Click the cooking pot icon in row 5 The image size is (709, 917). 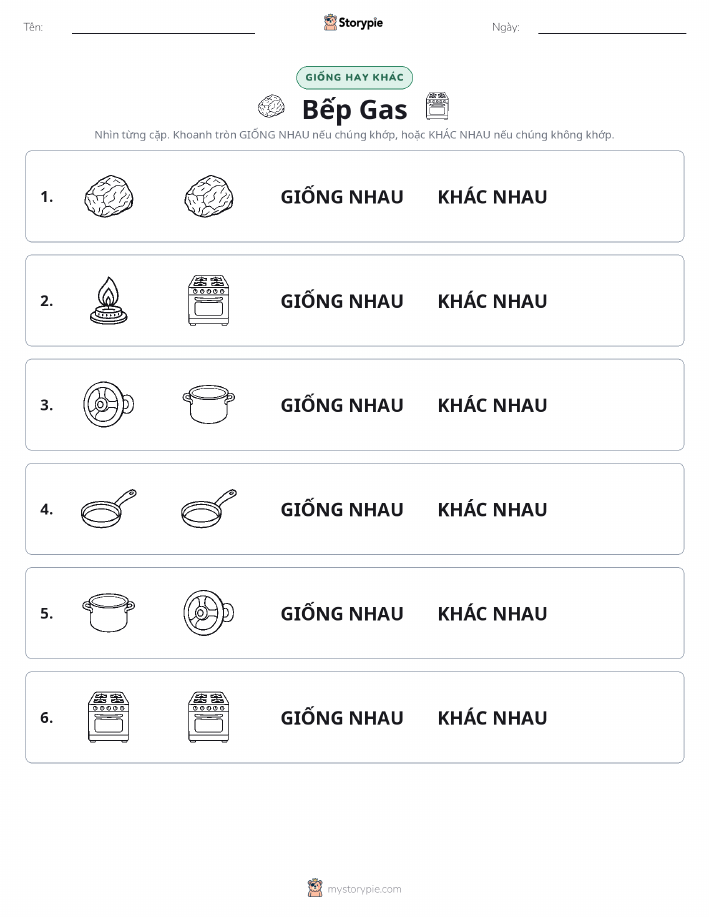pos(109,612)
